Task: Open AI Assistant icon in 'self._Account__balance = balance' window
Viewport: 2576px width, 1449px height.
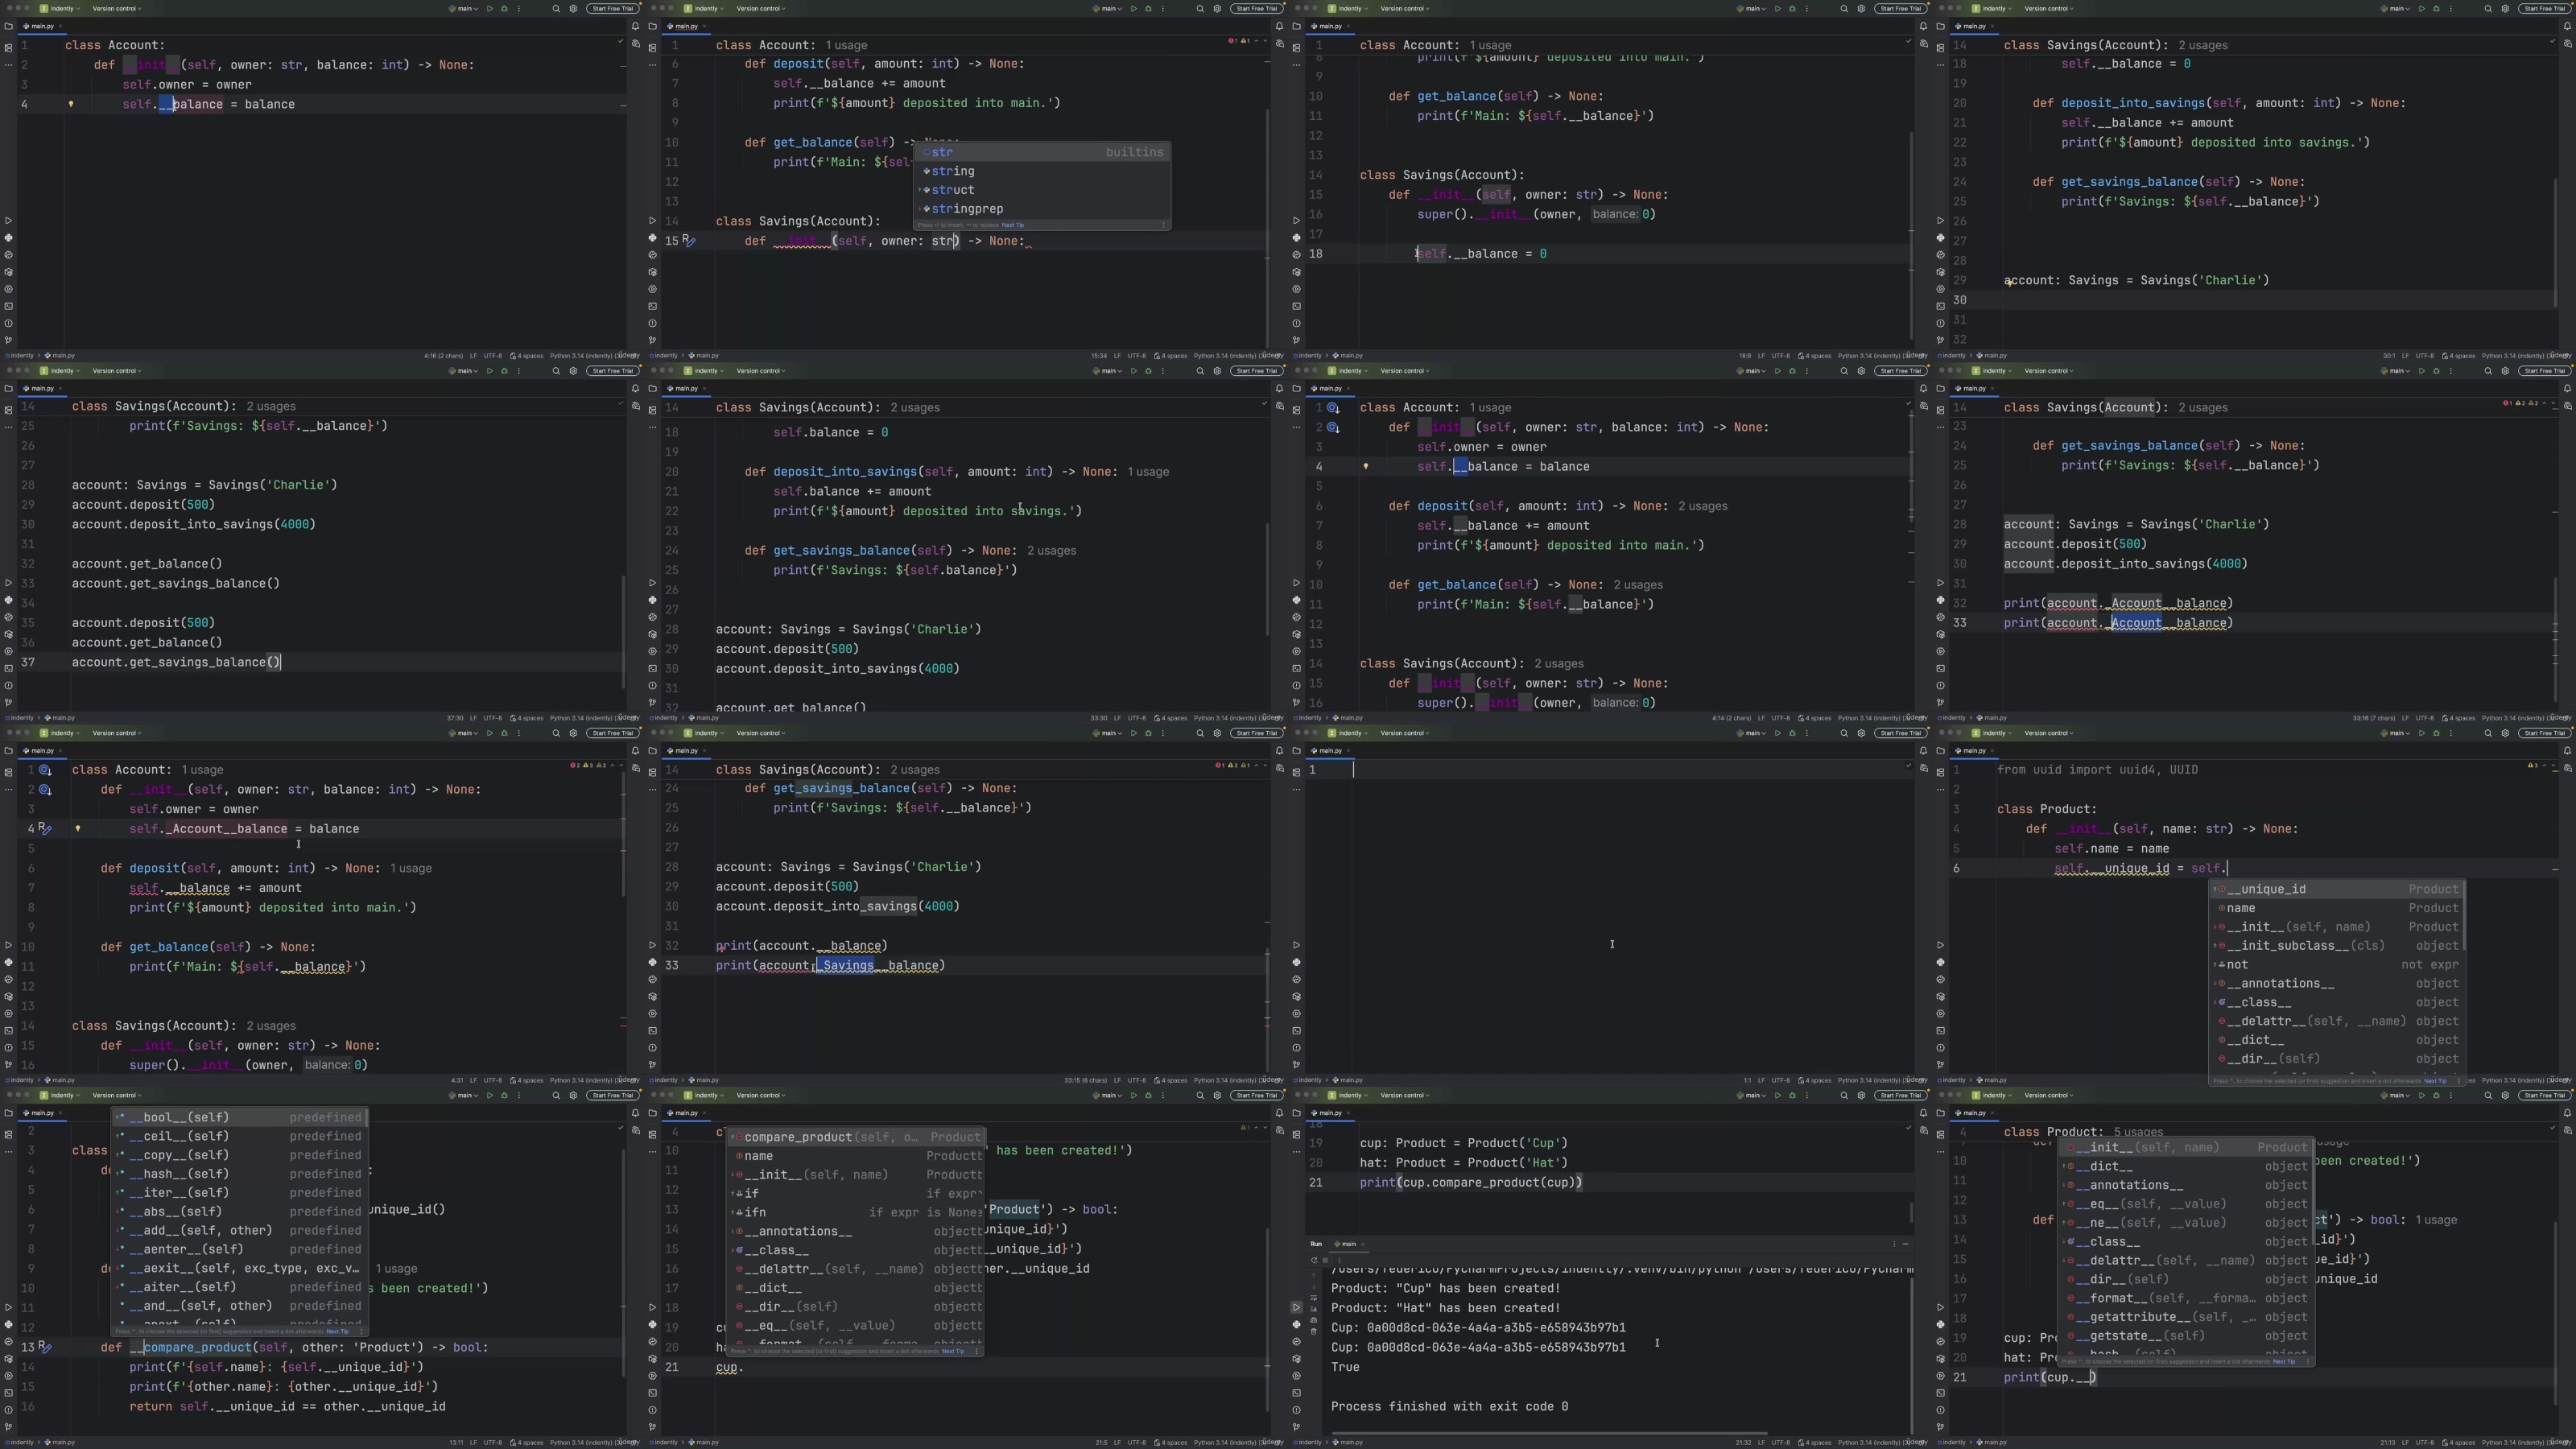Action: pos(636,768)
